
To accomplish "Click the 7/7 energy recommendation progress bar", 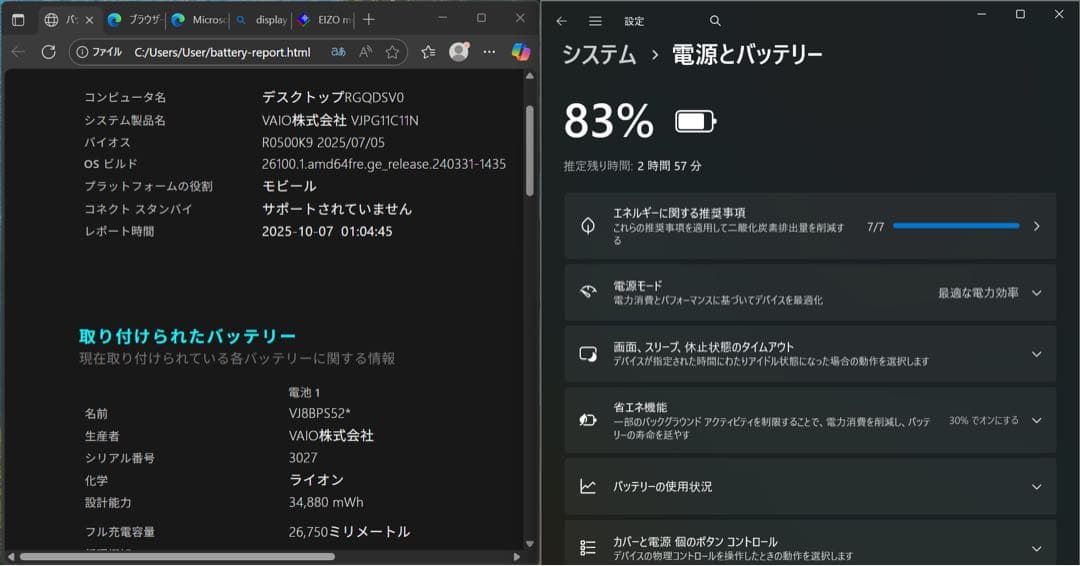I will point(956,226).
